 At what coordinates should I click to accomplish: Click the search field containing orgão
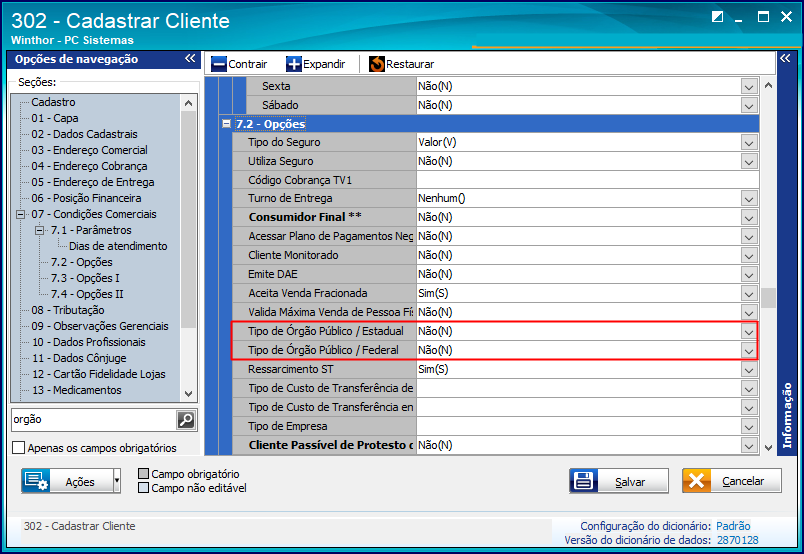click(93, 420)
